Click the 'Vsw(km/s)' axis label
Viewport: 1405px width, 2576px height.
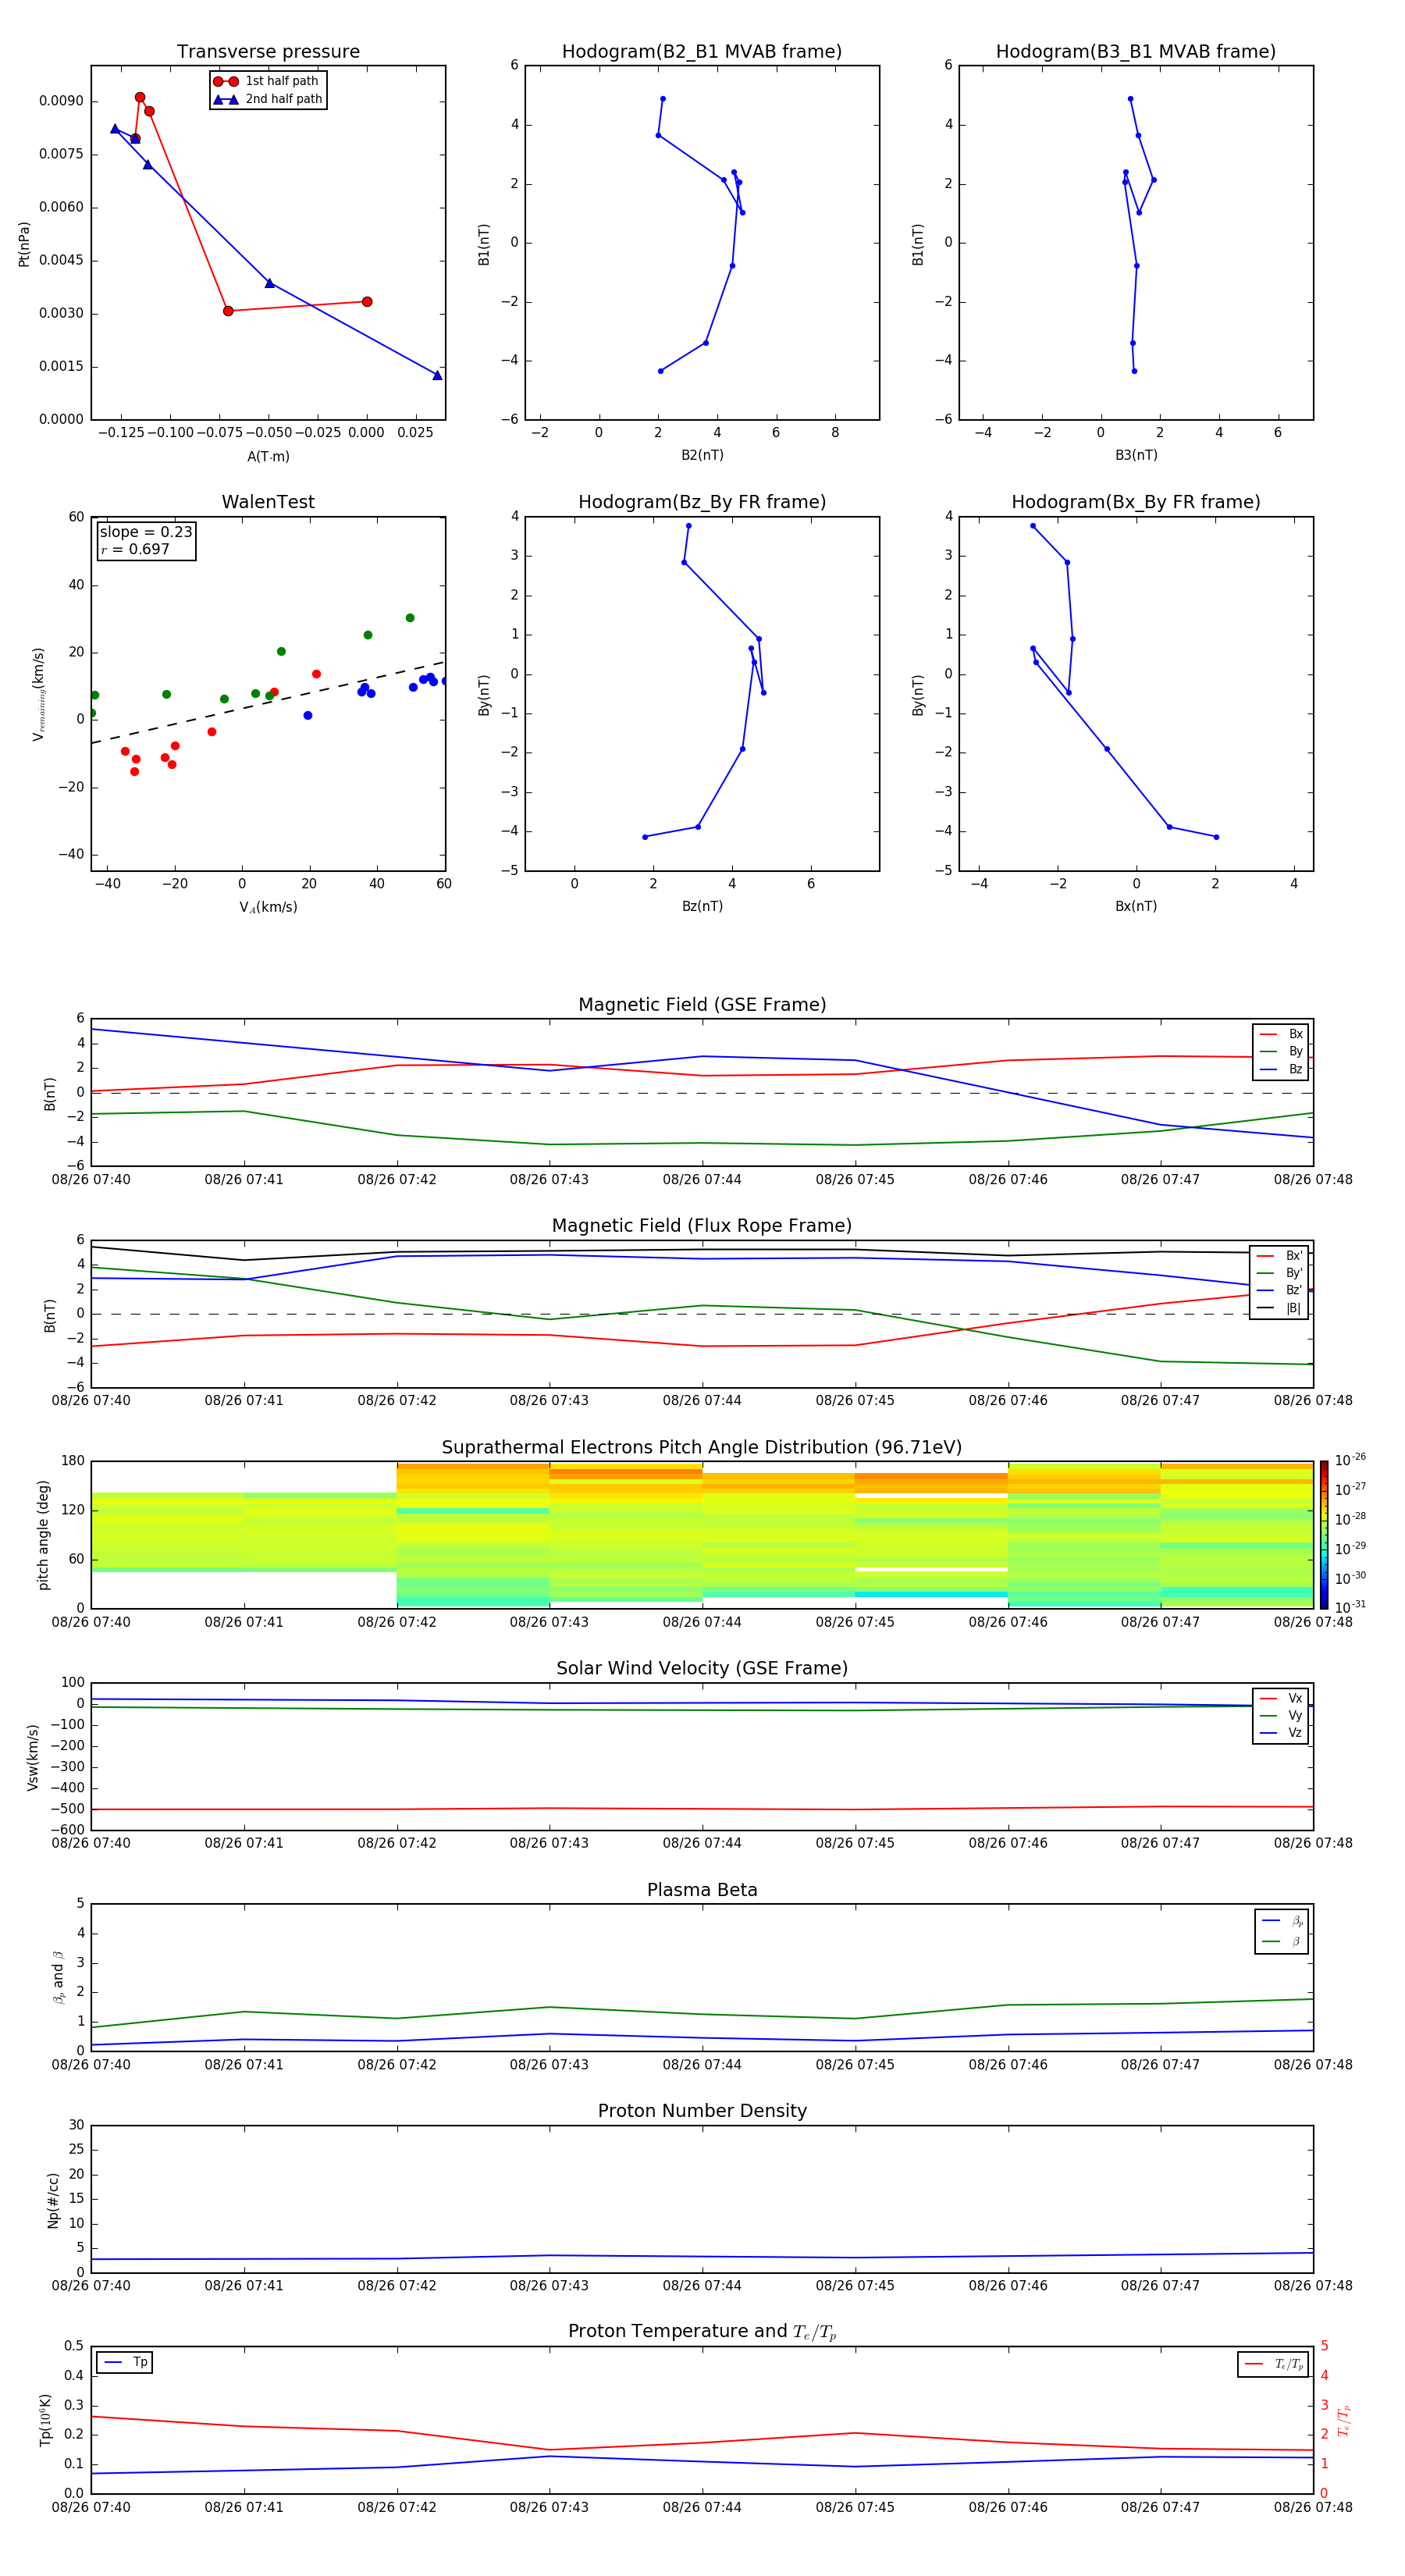[x=32, y=1757]
